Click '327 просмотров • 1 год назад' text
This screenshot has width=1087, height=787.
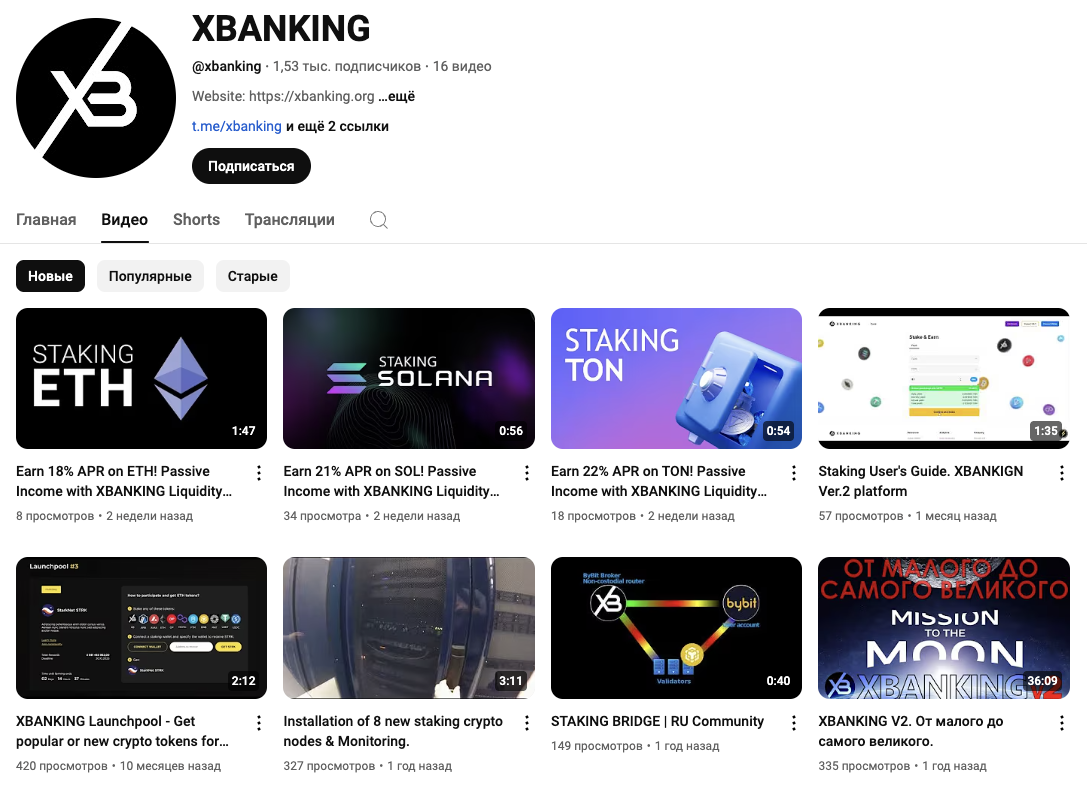pos(367,766)
